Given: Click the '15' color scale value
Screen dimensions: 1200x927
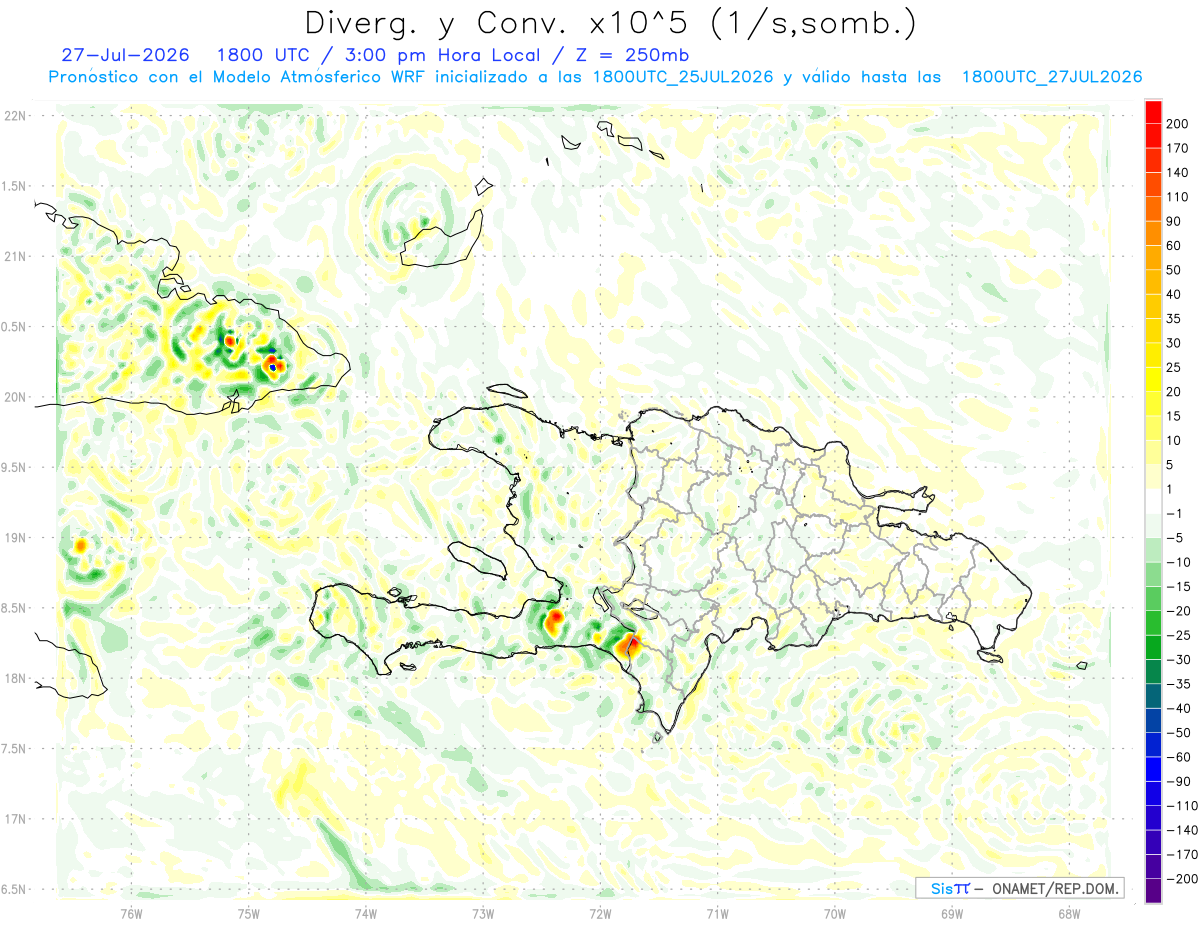Looking at the screenshot, I should pyautogui.click(x=1175, y=416).
